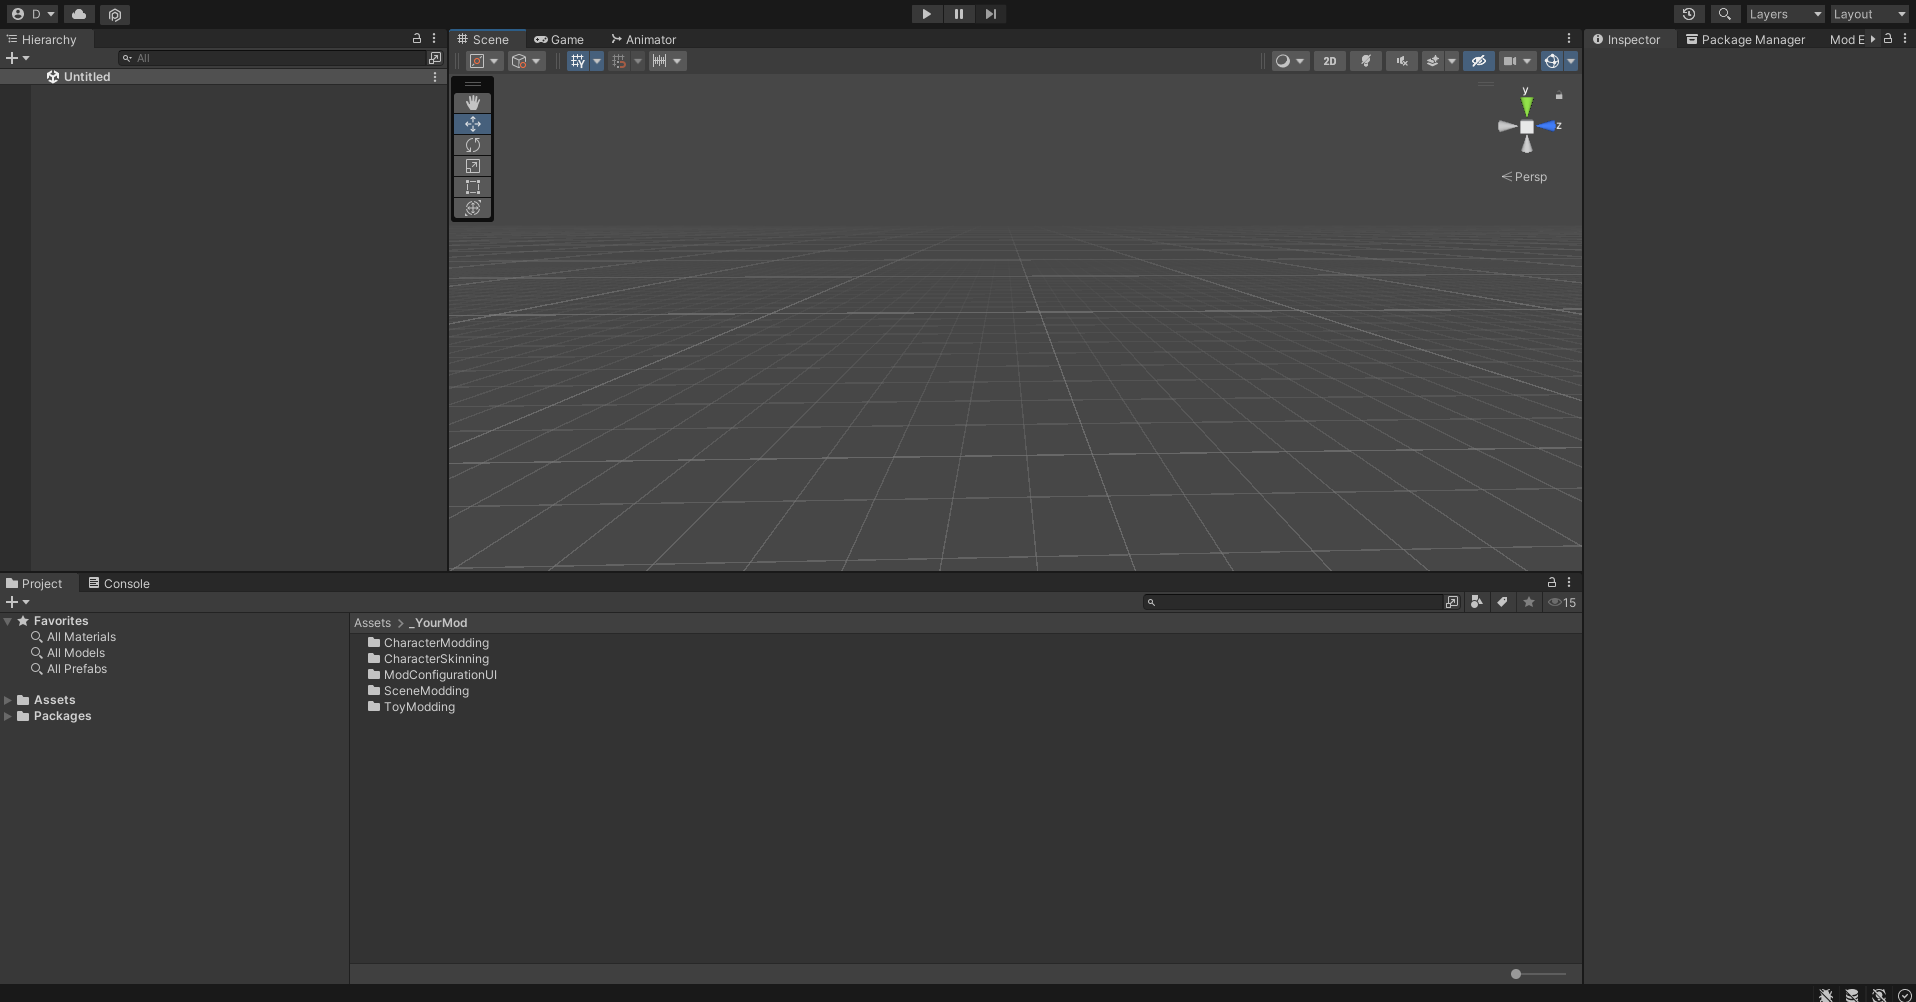Toggle 2D scene view mode
The height and width of the screenshot is (1002, 1916).
point(1329,61)
